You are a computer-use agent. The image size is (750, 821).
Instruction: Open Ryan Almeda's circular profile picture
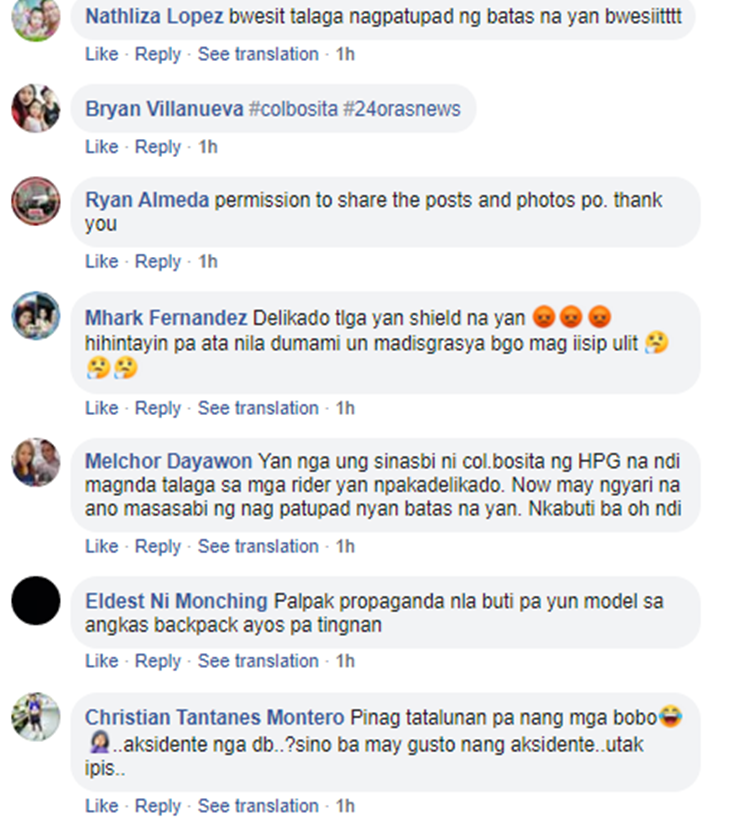click(36, 201)
